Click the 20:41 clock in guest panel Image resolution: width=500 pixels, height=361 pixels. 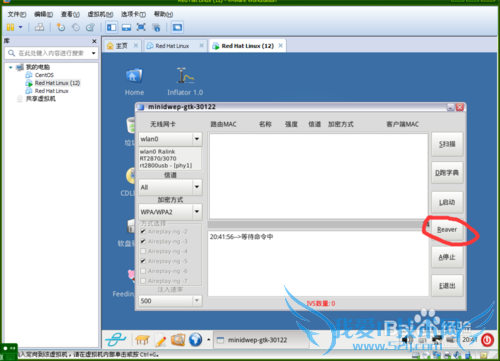tap(469, 340)
